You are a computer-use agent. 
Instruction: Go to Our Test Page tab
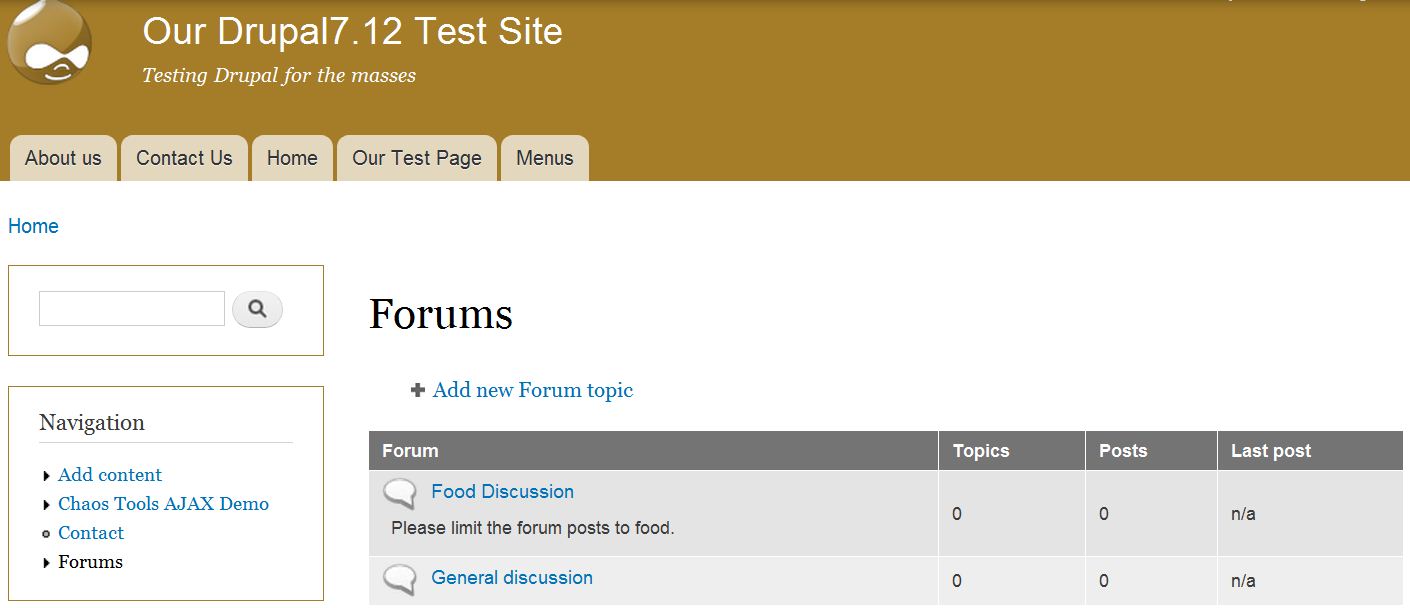(417, 158)
